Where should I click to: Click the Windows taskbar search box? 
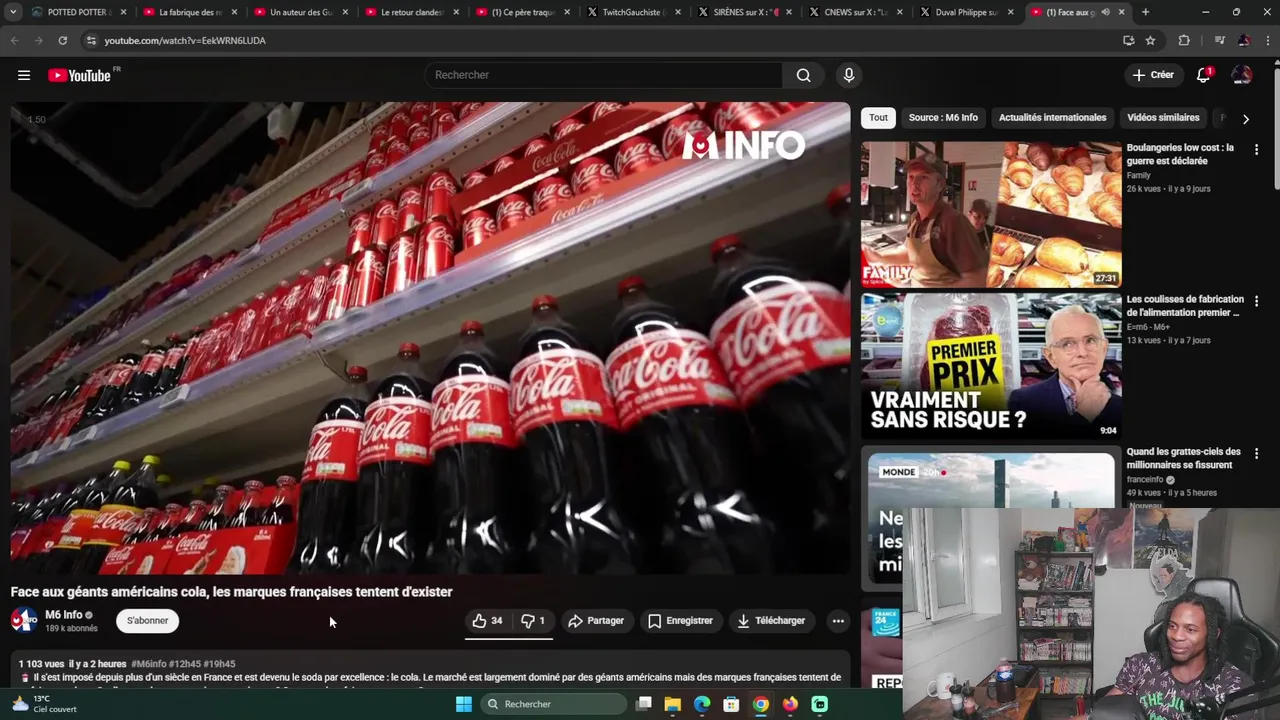tap(556, 704)
